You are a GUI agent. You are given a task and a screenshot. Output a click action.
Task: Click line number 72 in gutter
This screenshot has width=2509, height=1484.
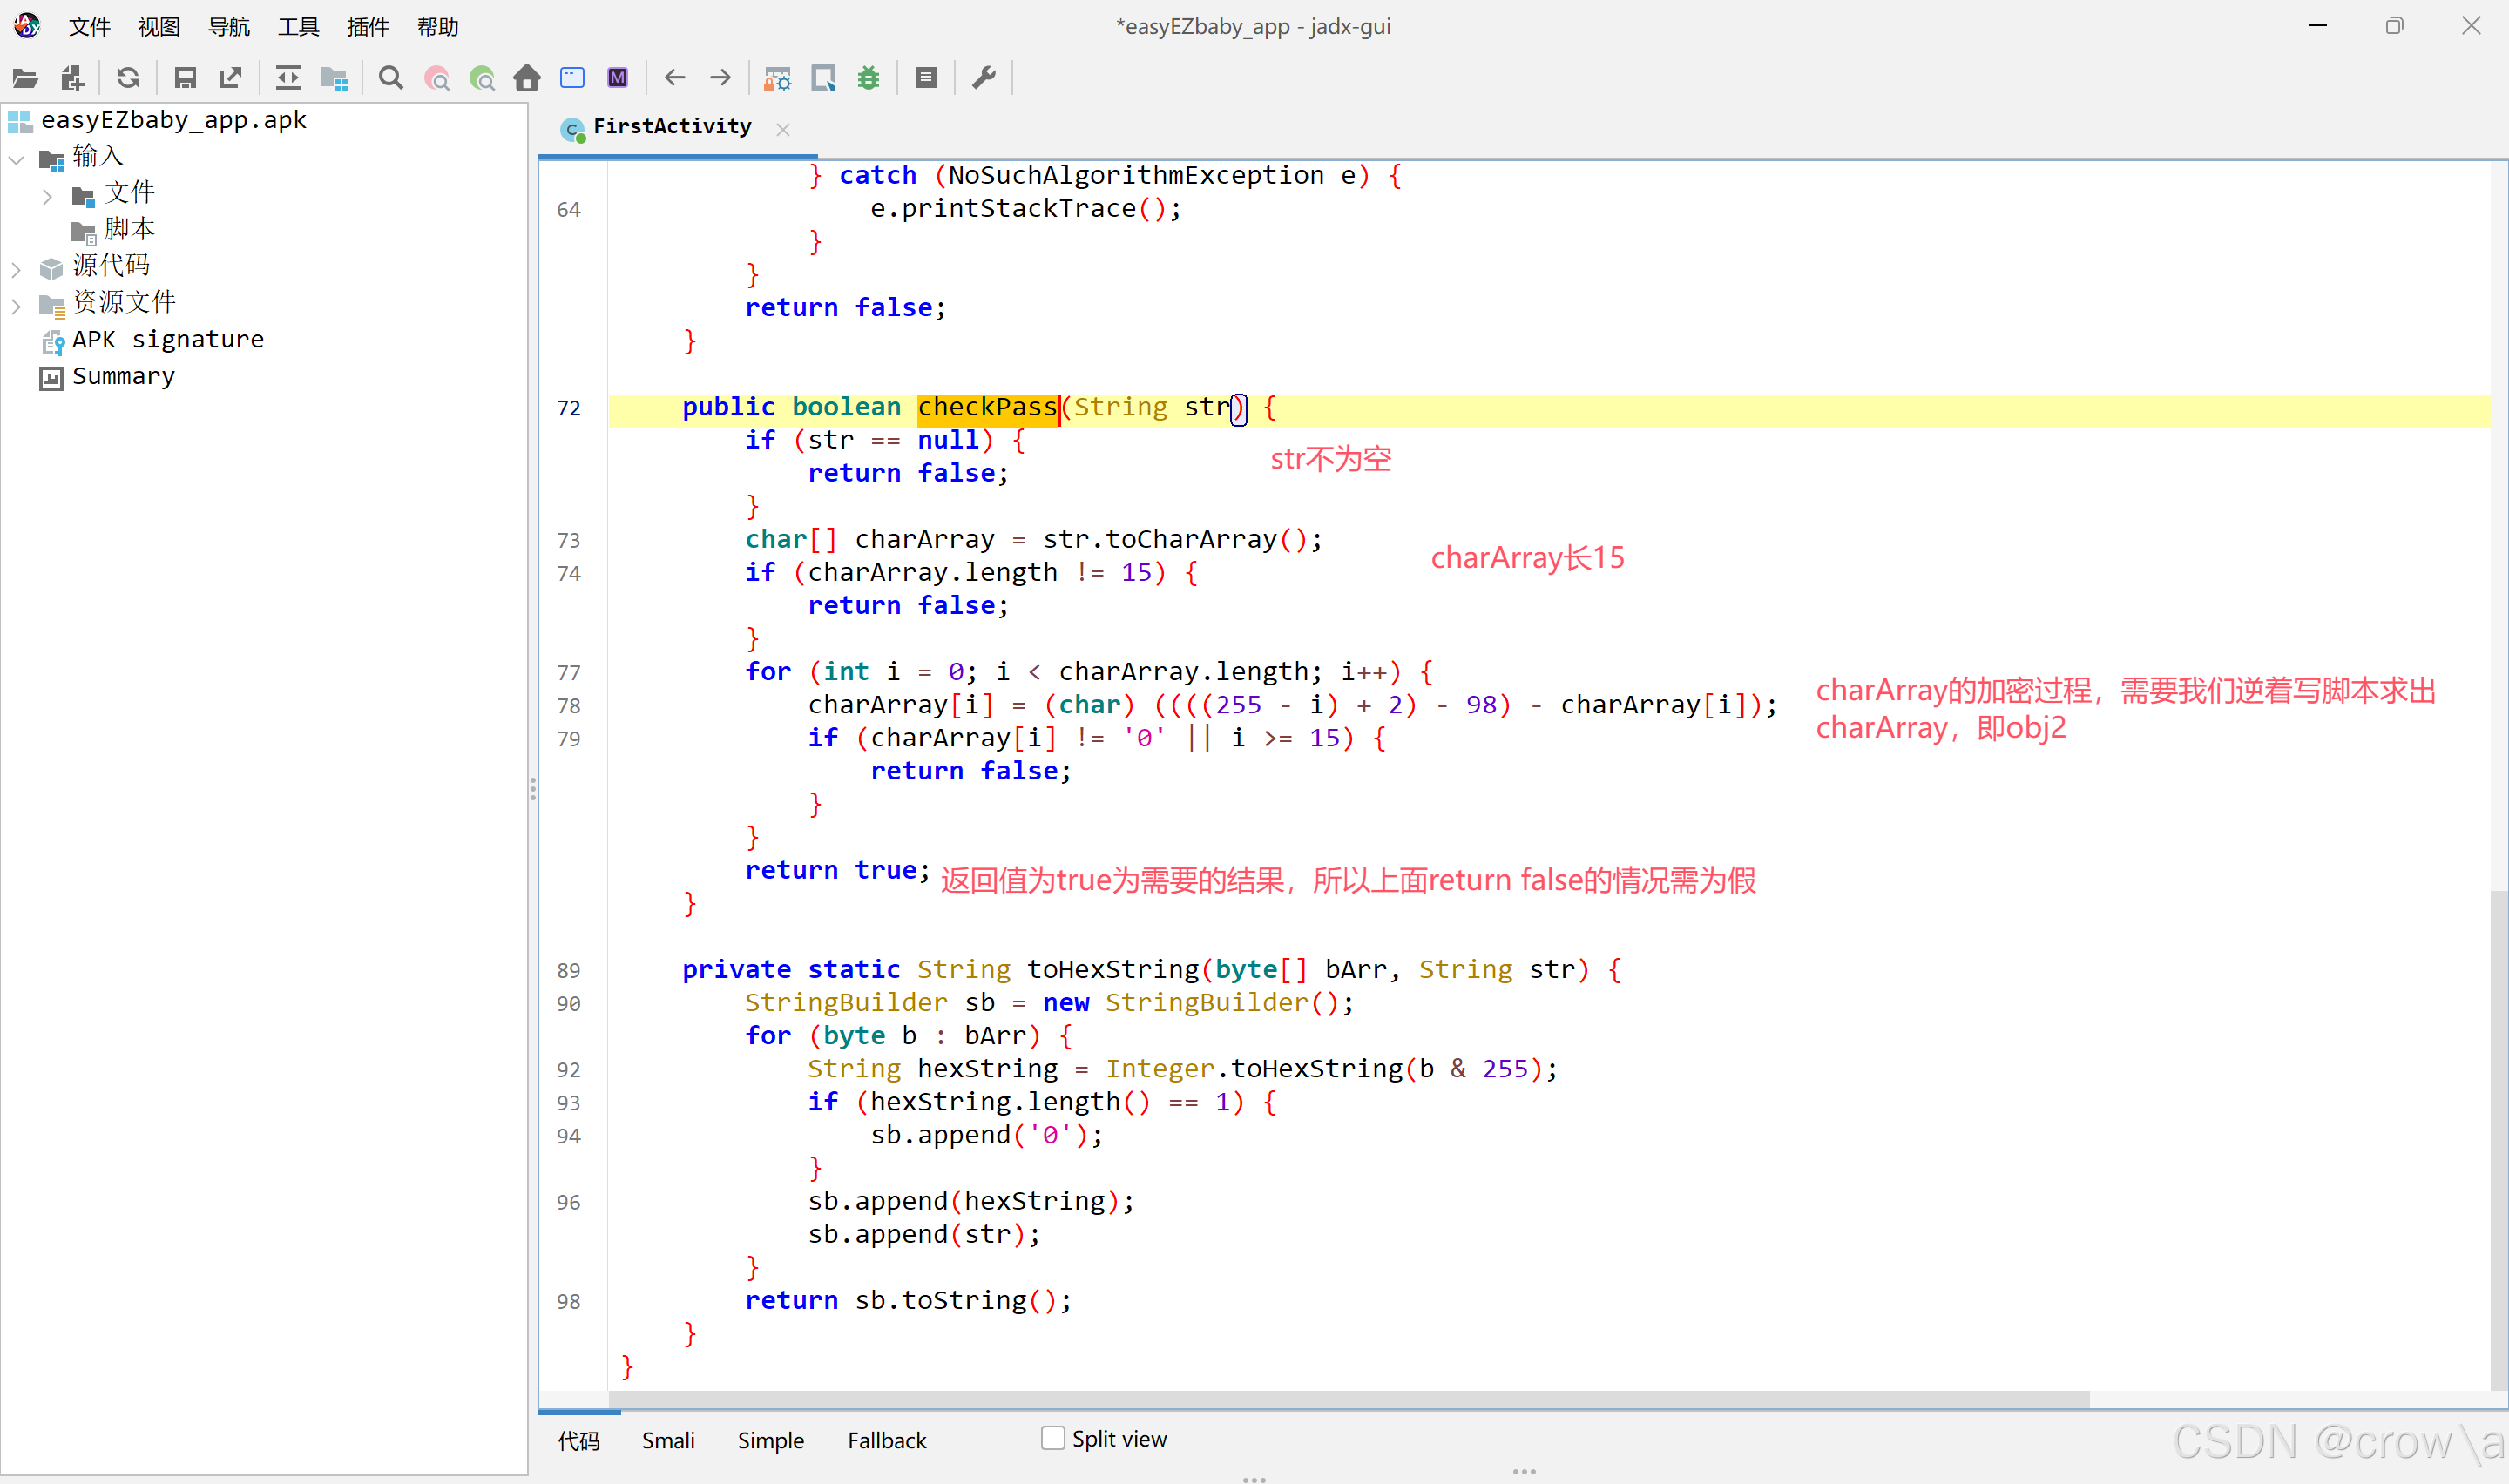coord(569,408)
